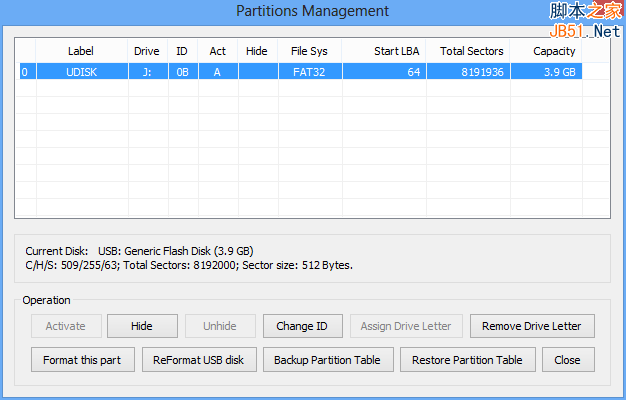Click the Act column header
Screen dimensions: 626x400
click(x=217, y=51)
